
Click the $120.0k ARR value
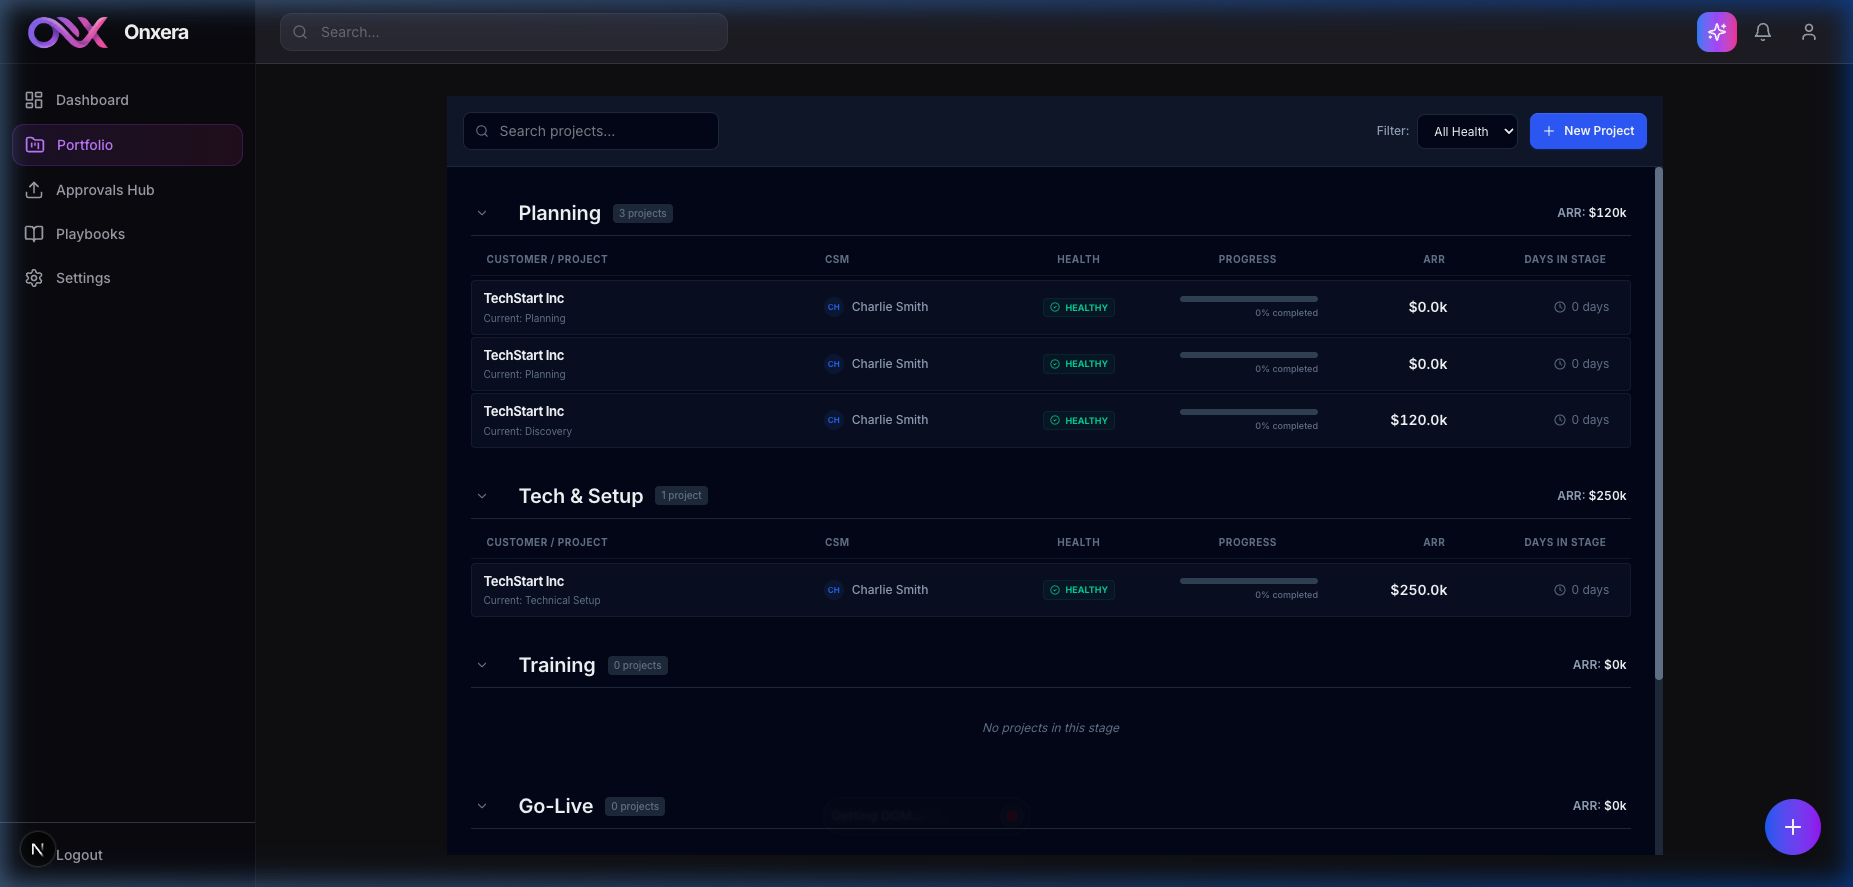(1418, 420)
